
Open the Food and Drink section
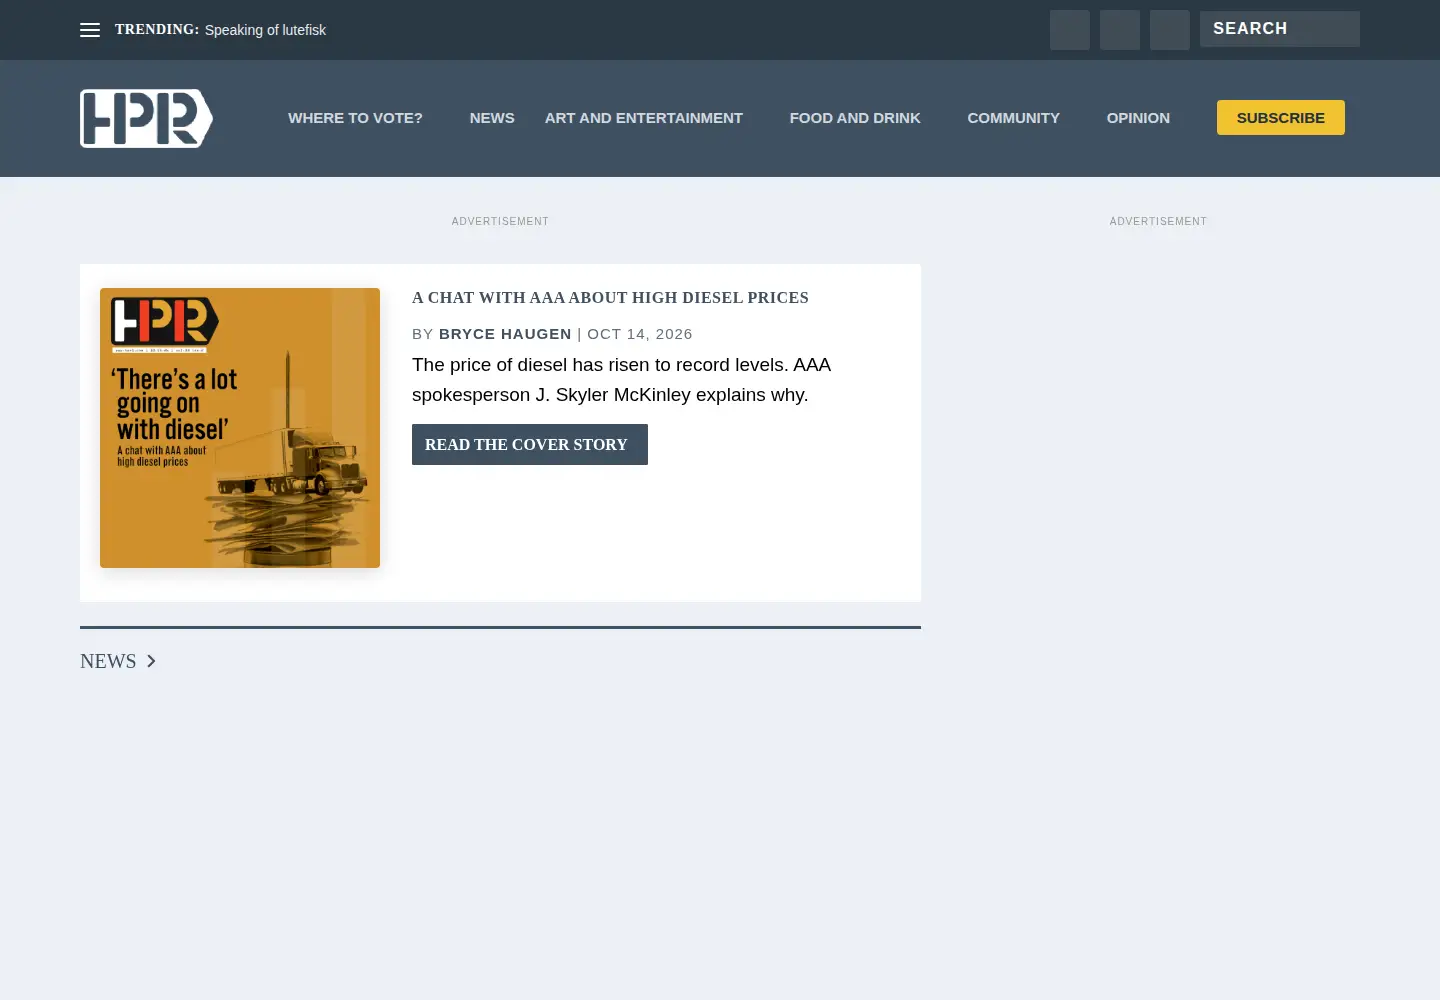coord(855,118)
